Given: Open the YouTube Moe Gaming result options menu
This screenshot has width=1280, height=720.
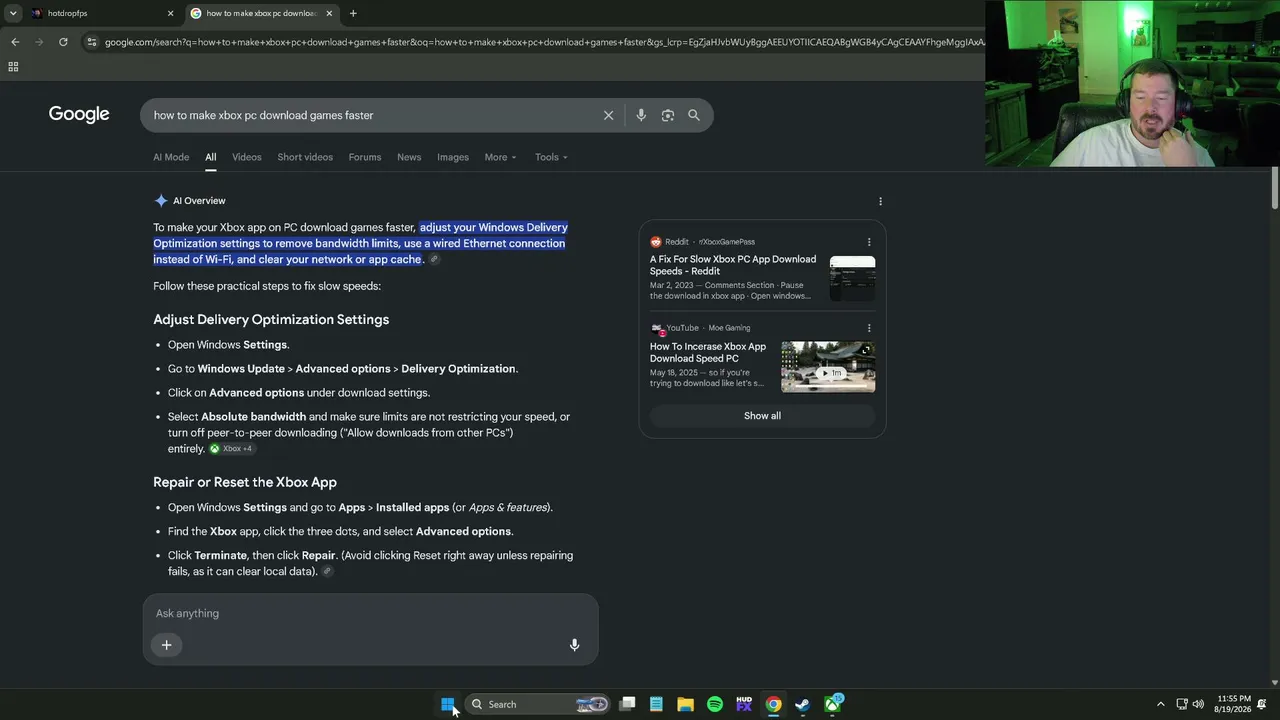Looking at the screenshot, I should tap(869, 328).
